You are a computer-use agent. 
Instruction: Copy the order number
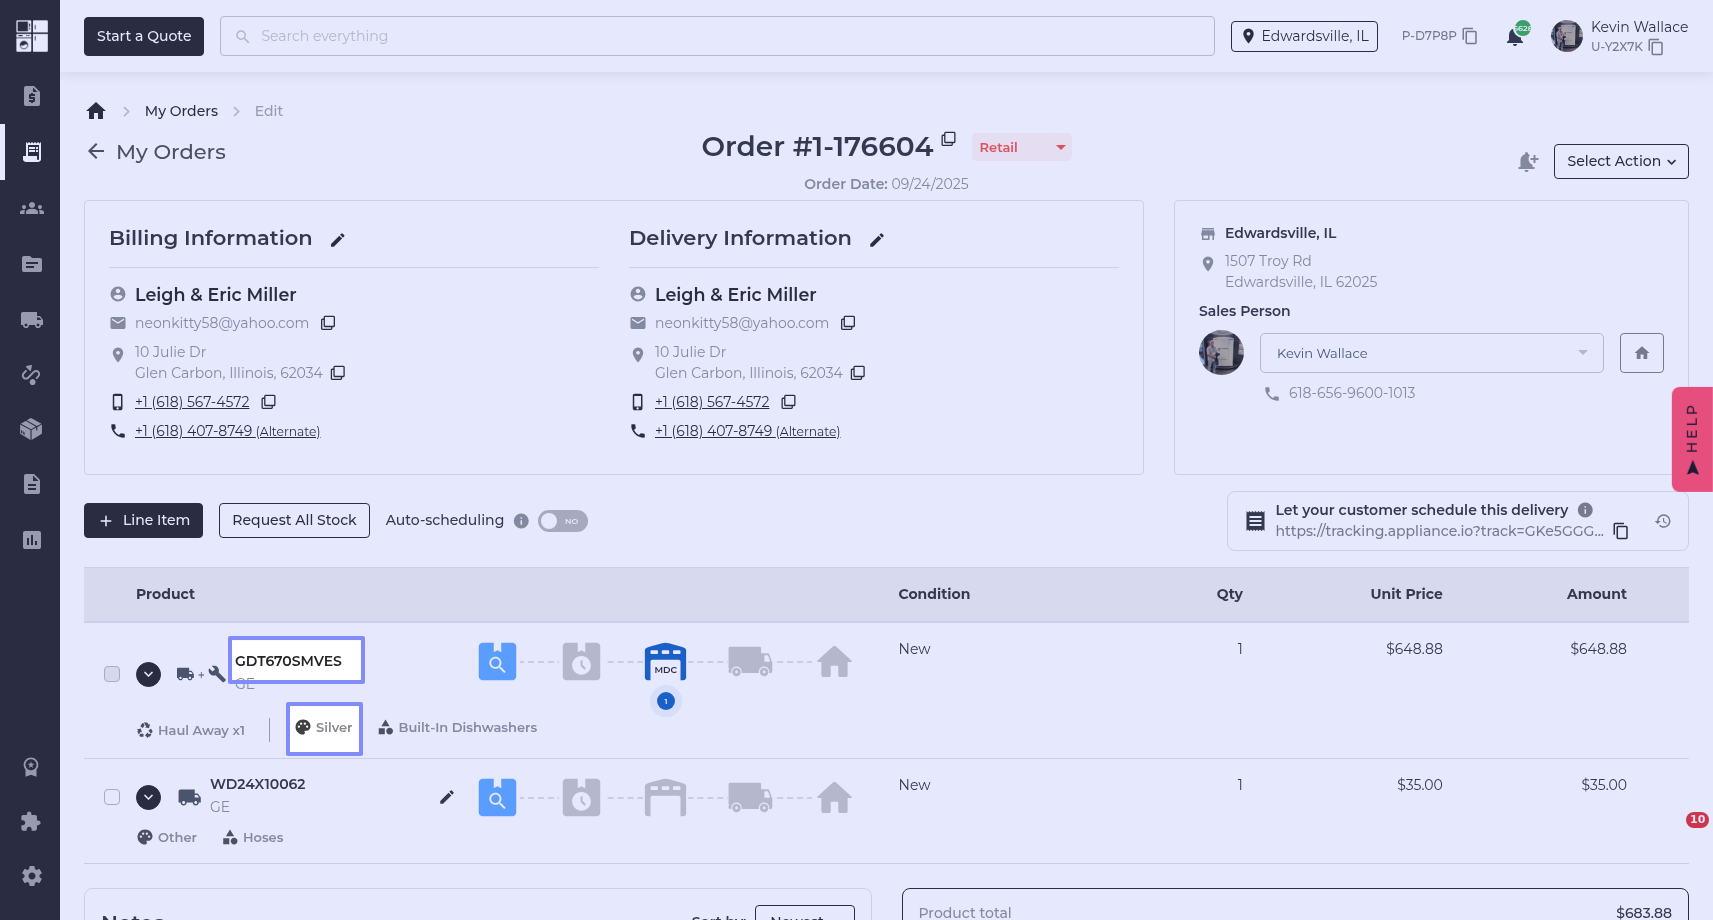coord(949,139)
